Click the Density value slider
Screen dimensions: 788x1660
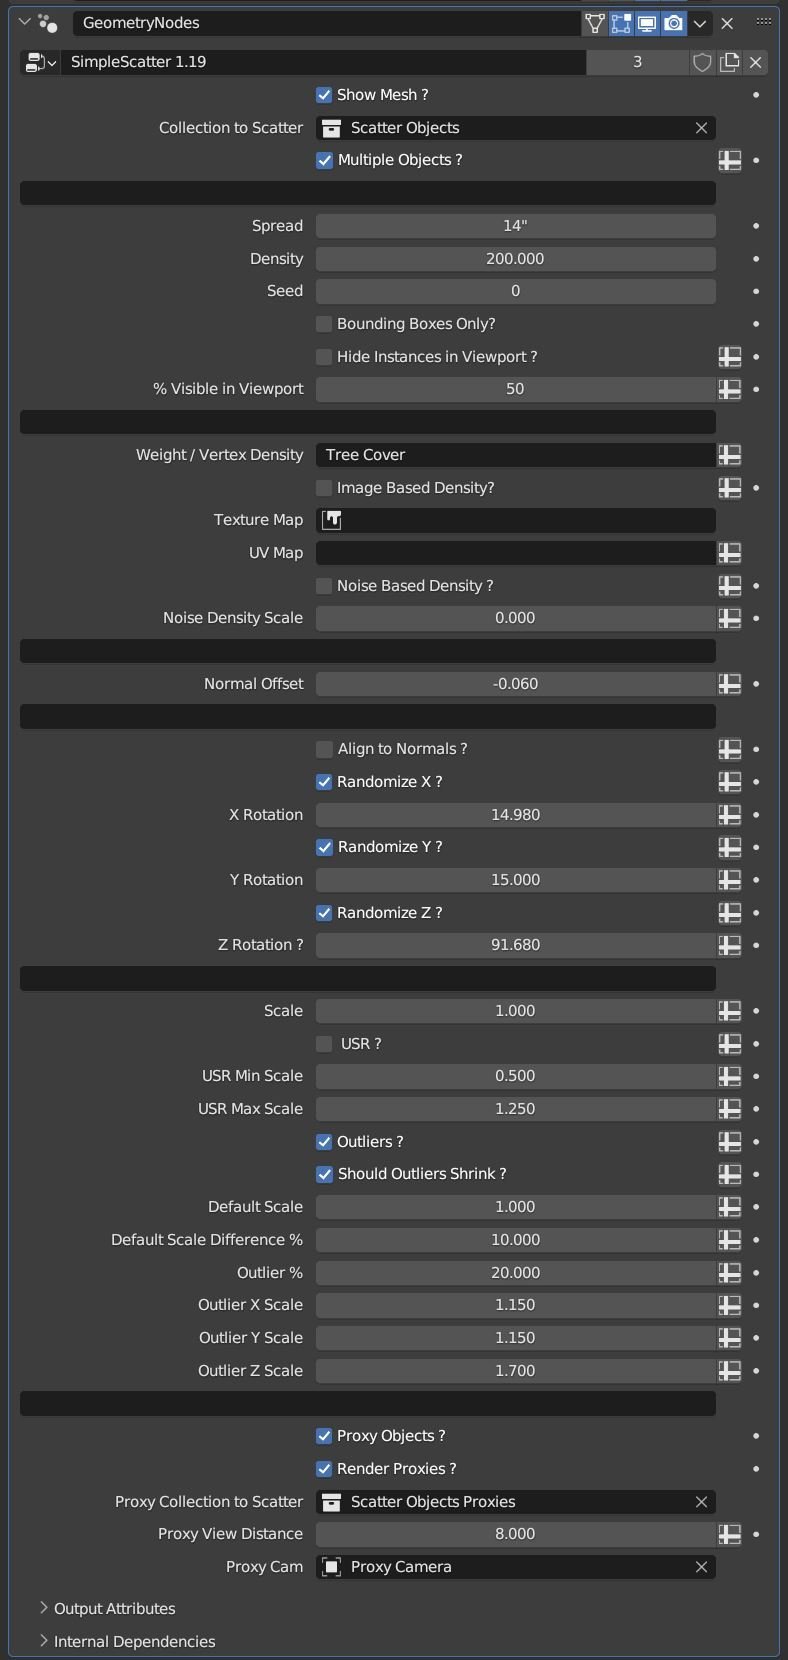(x=515, y=259)
